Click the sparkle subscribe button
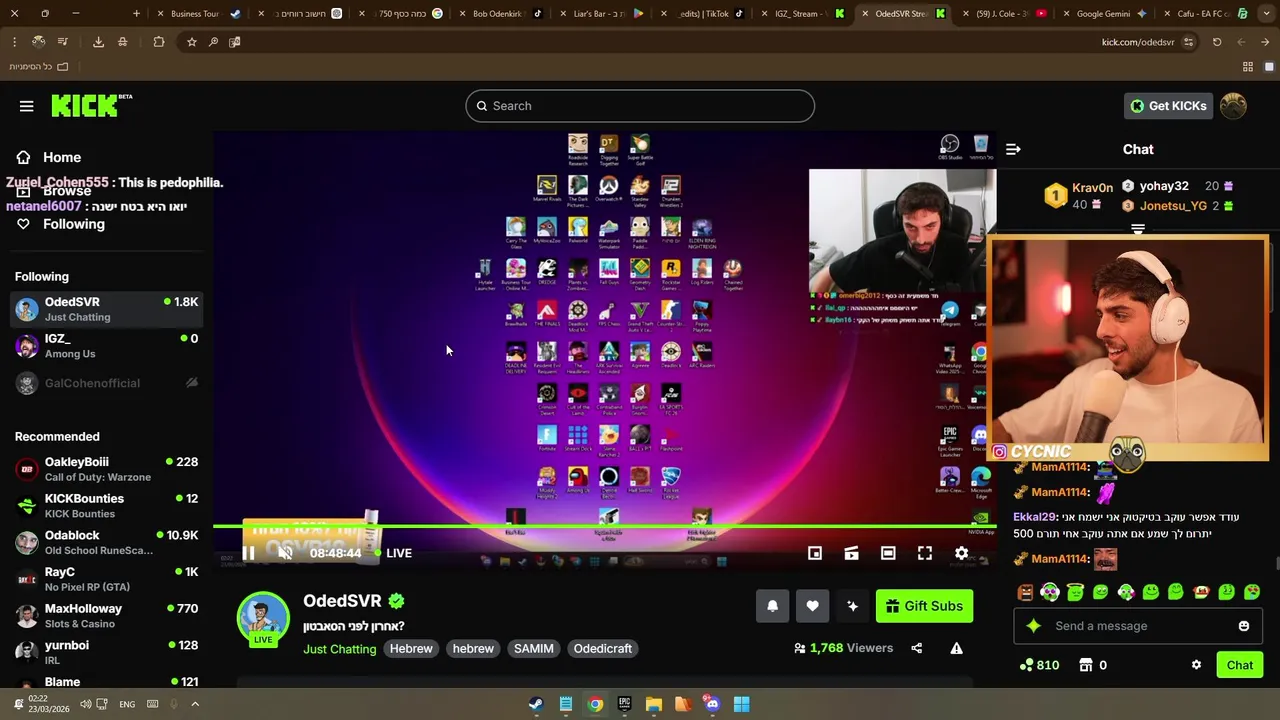This screenshot has width=1280, height=720. pyautogui.click(x=852, y=606)
